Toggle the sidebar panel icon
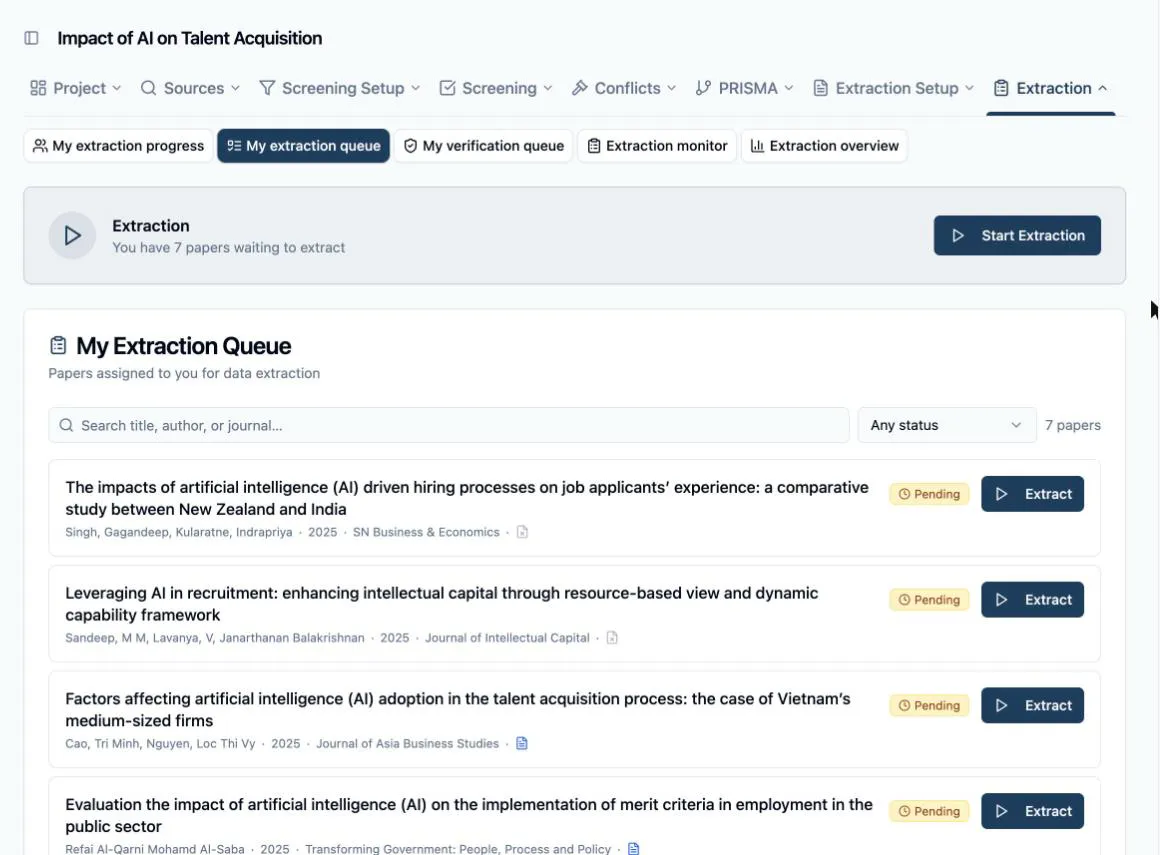This screenshot has height=855, width=1160. tap(31, 38)
